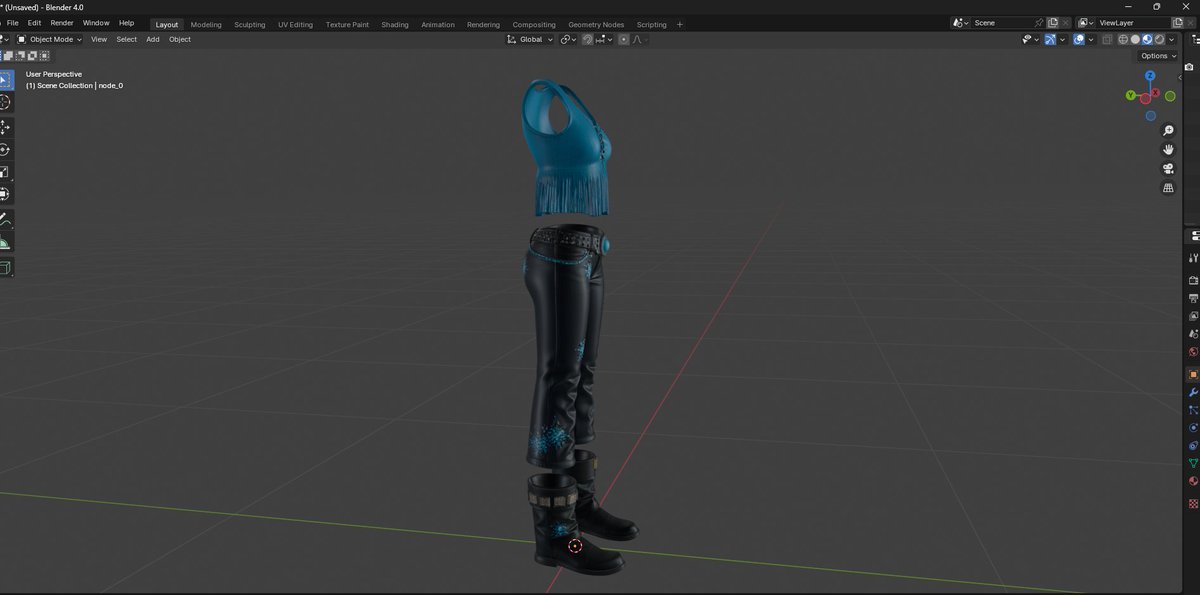Pick the Move tool
Viewport: 1200px width, 595px height.
tap(5, 127)
